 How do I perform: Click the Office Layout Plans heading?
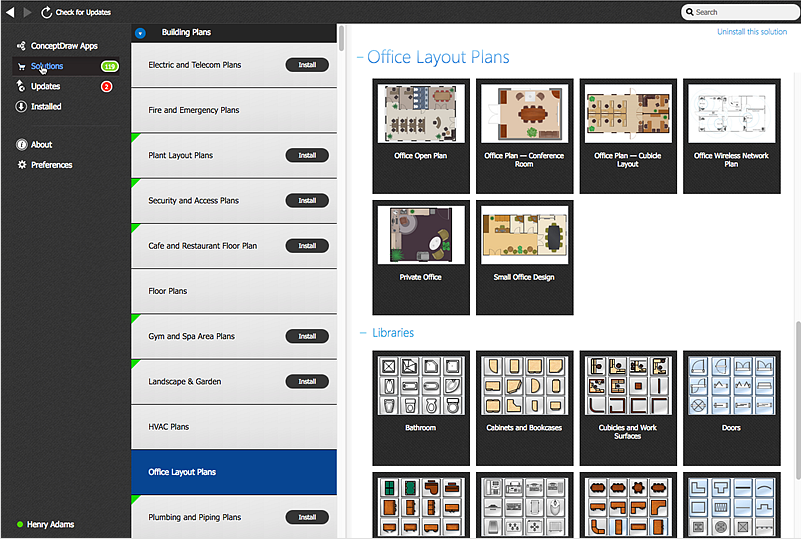click(438, 57)
